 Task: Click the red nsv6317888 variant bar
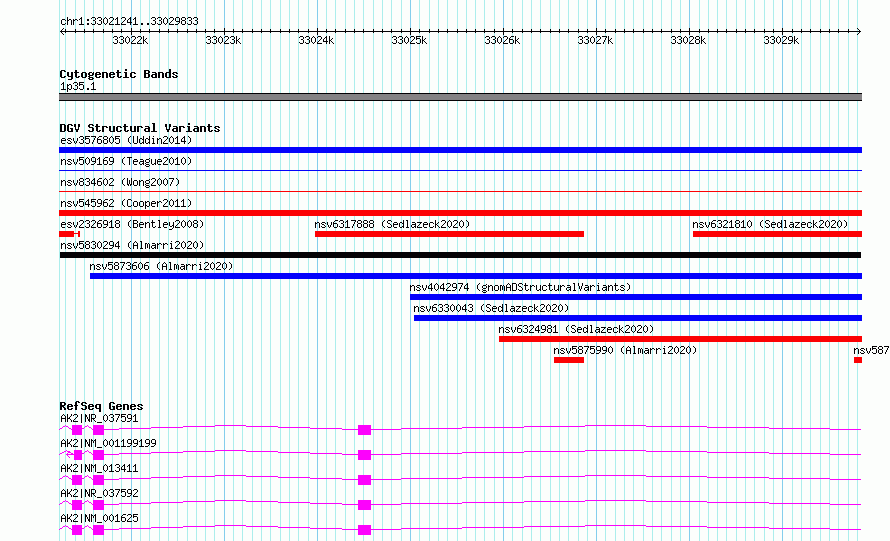tap(450, 234)
